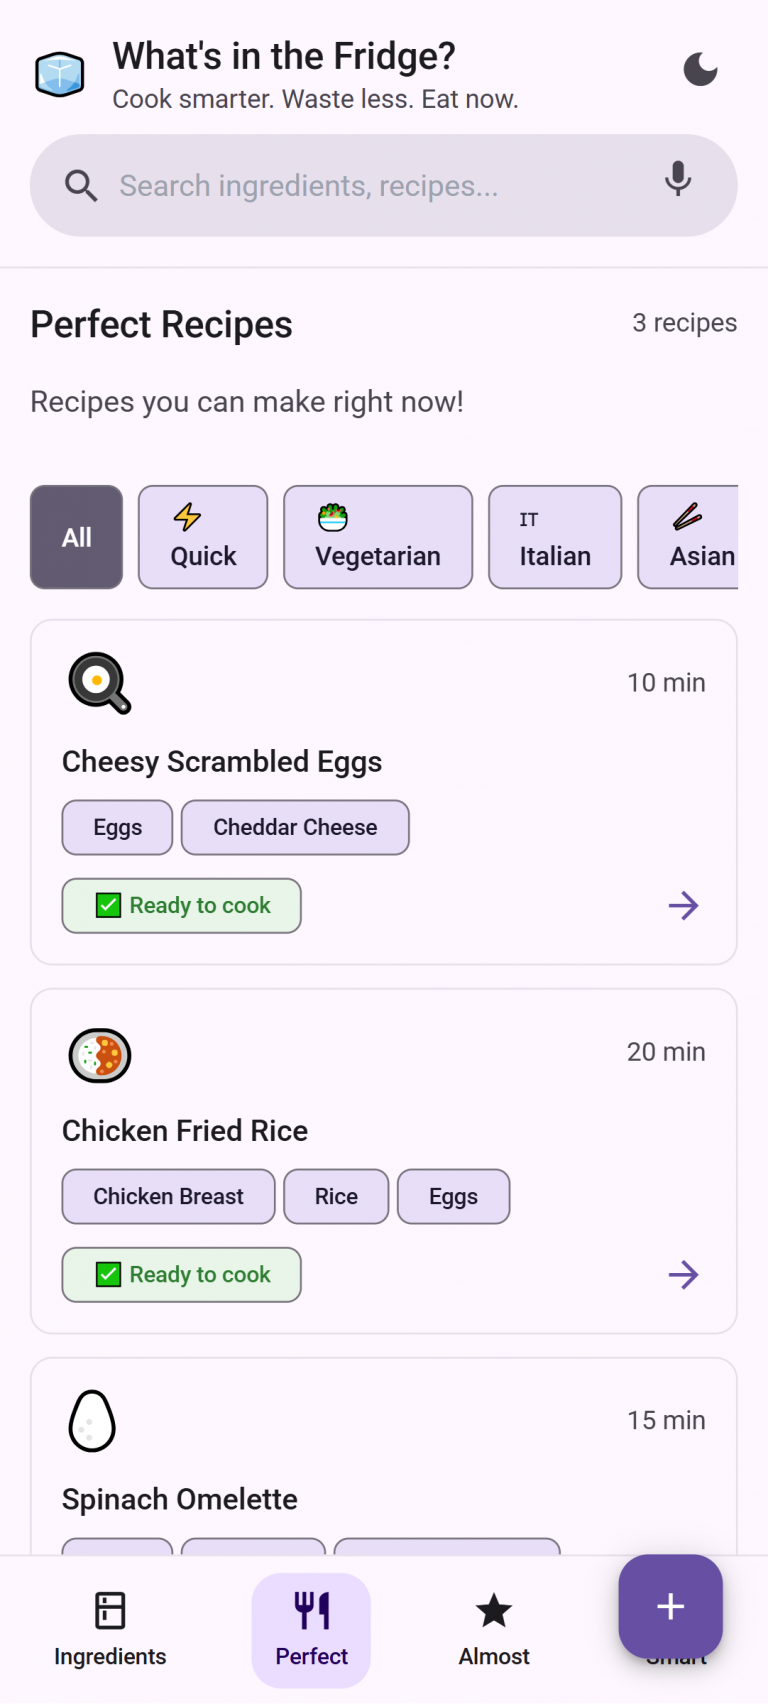The width and height of the screenshot is (768, 1704).
Task: Click the egg icon on Spinach Omelette
Action: click(x=92, y=1421)
